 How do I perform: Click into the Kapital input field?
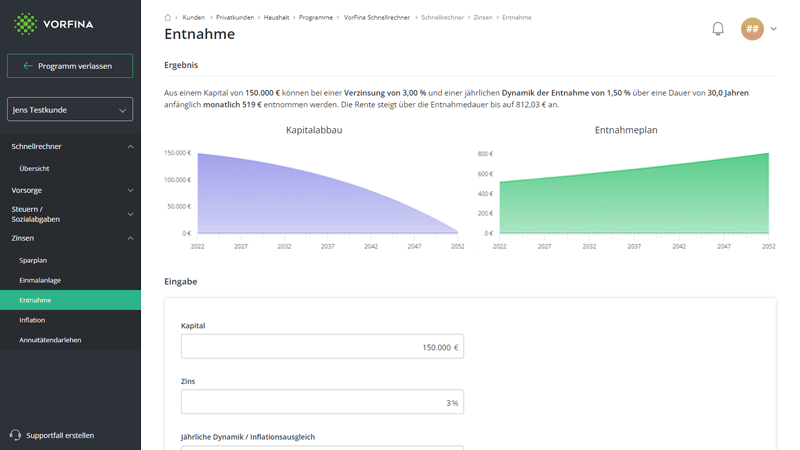tap(322, 346)
